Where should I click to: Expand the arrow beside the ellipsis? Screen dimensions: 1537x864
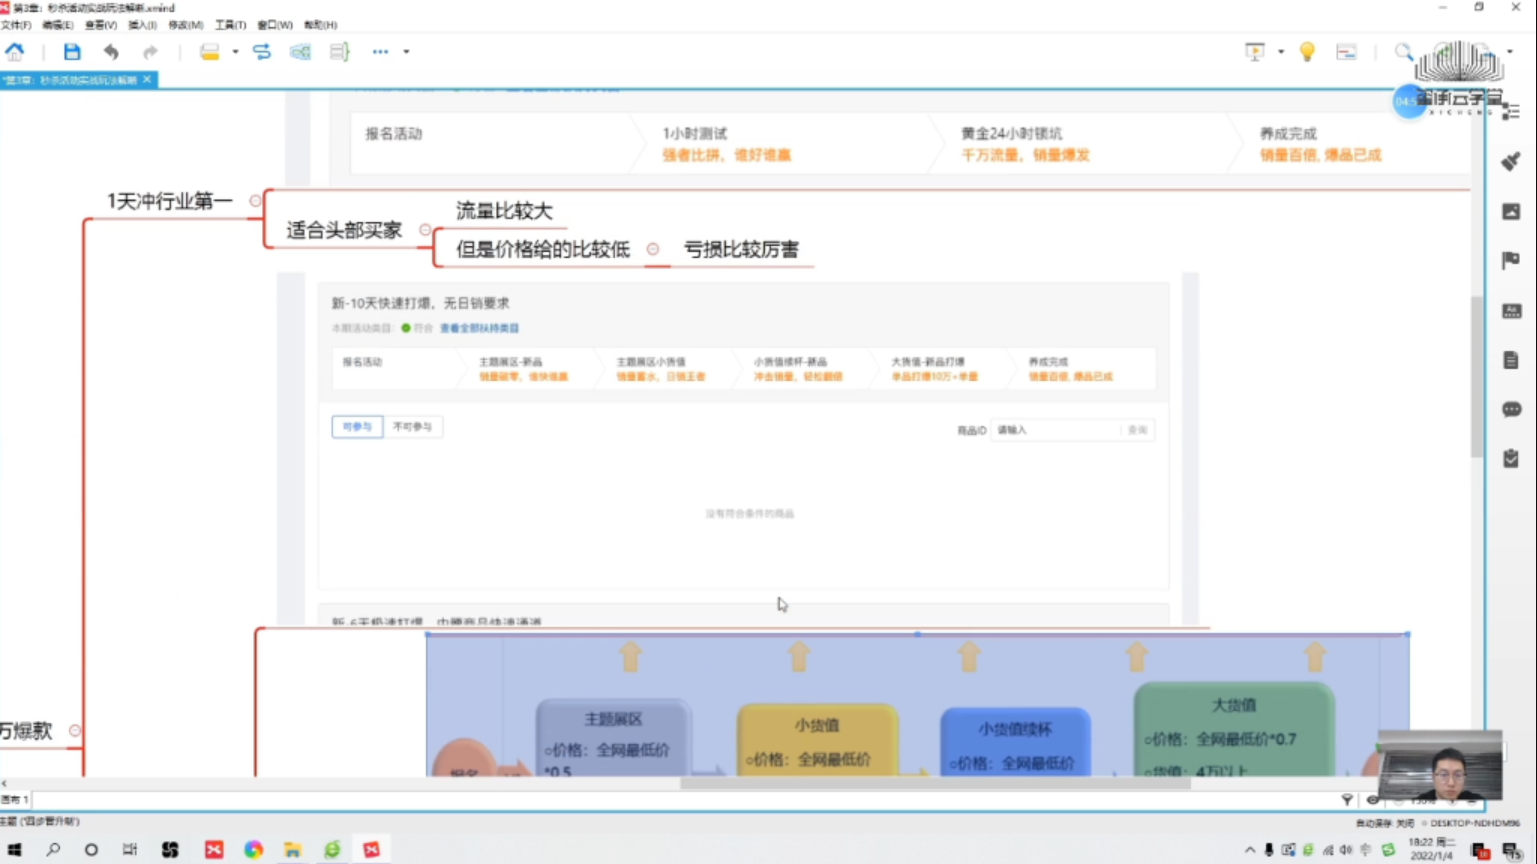[406, 51]
